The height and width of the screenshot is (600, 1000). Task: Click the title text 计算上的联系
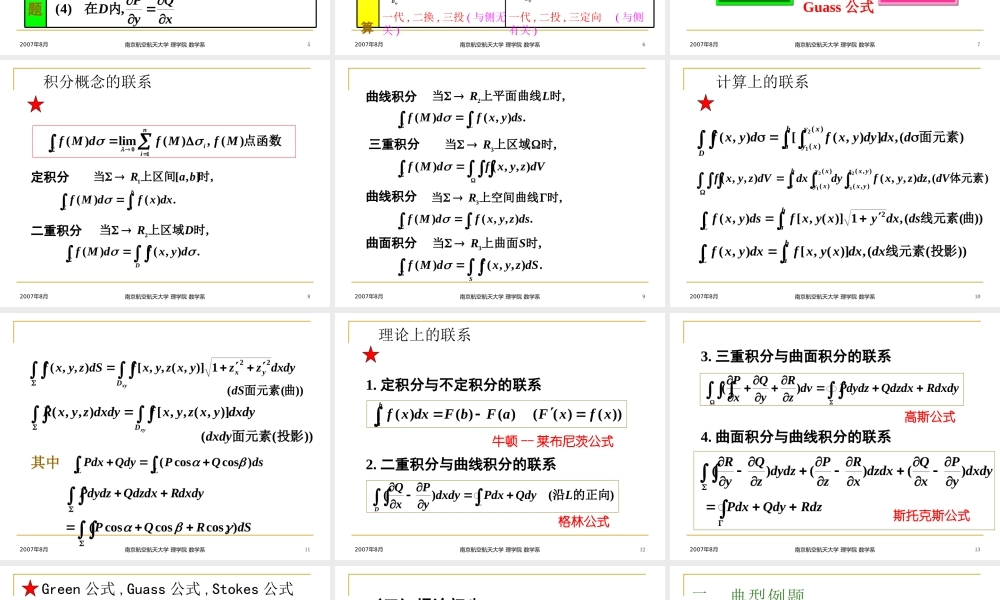(x=762, y=82)
